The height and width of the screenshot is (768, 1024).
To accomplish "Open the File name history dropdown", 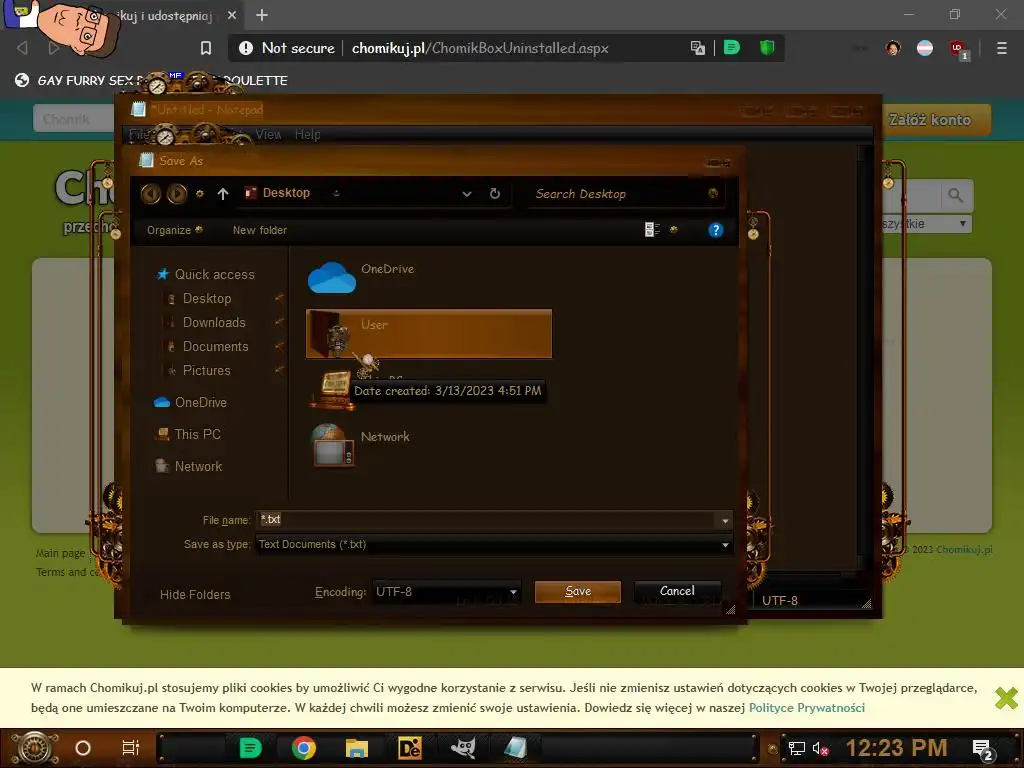I will [725, 520].
